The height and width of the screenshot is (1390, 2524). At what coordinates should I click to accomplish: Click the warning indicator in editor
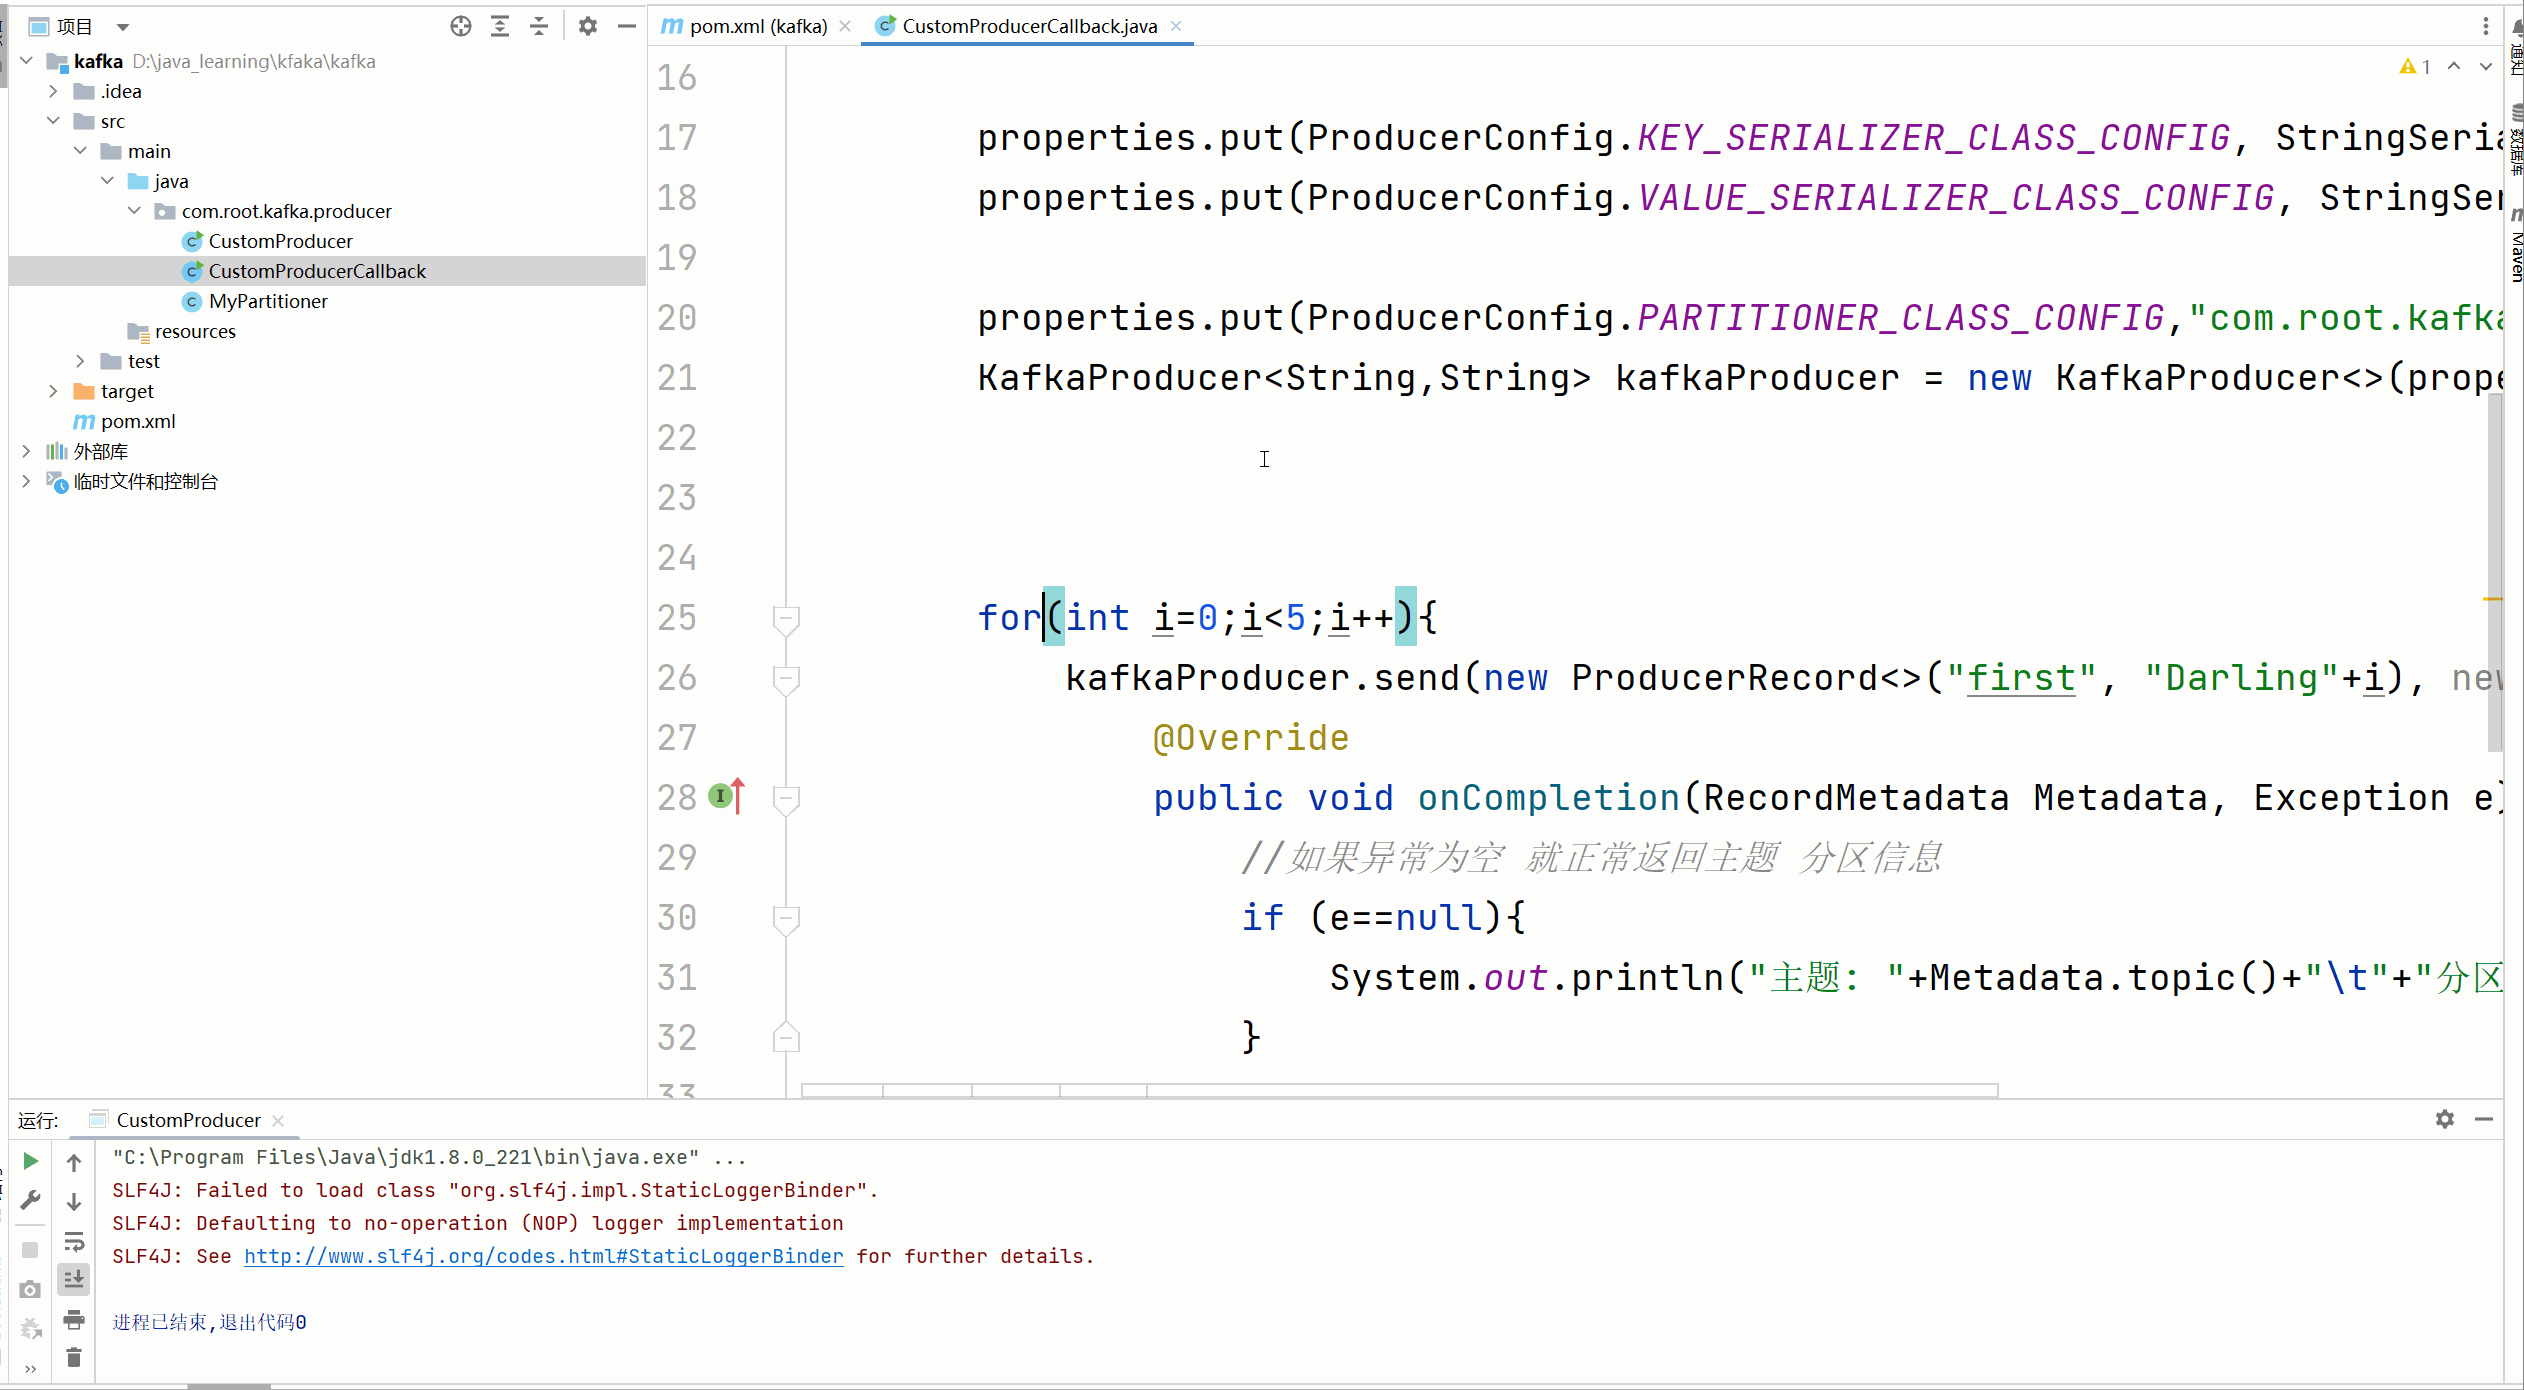pyautogui.click(x=2414, y=67)
